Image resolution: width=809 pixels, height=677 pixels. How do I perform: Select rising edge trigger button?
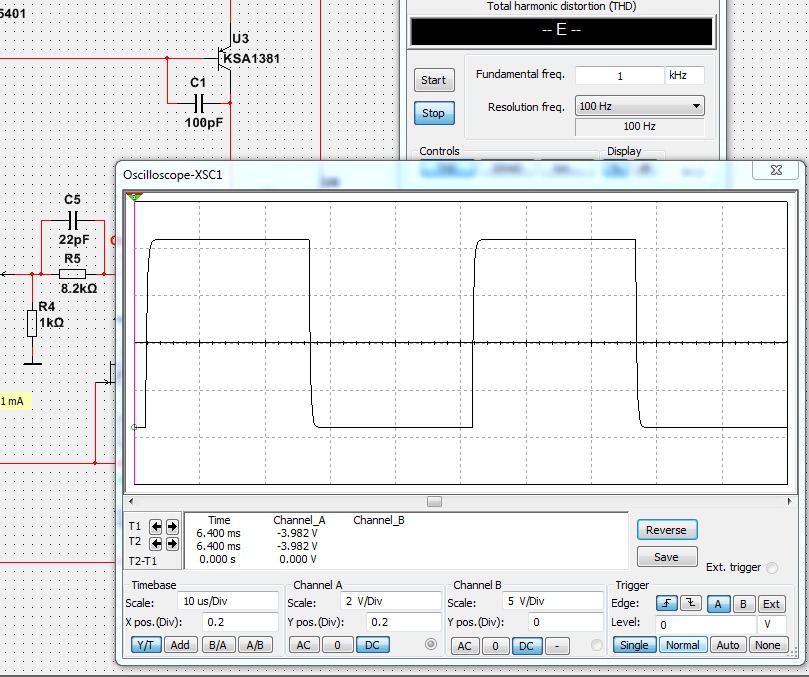coord(667,603)
